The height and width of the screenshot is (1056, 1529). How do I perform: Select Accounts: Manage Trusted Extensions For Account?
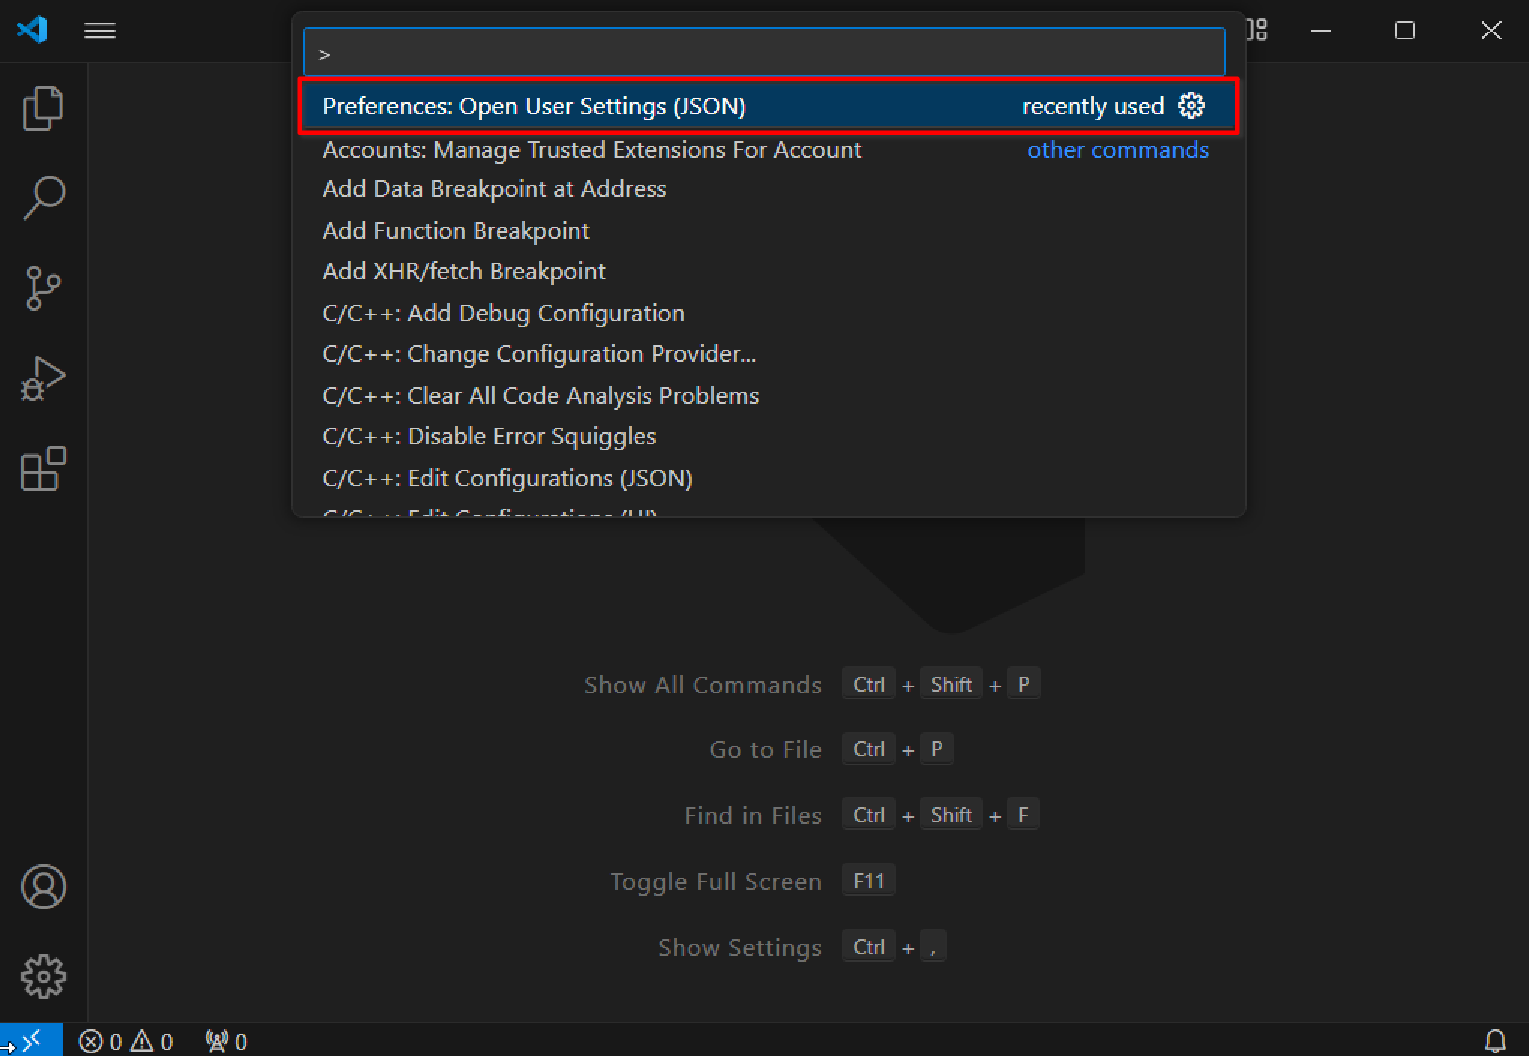pos(591,150)
